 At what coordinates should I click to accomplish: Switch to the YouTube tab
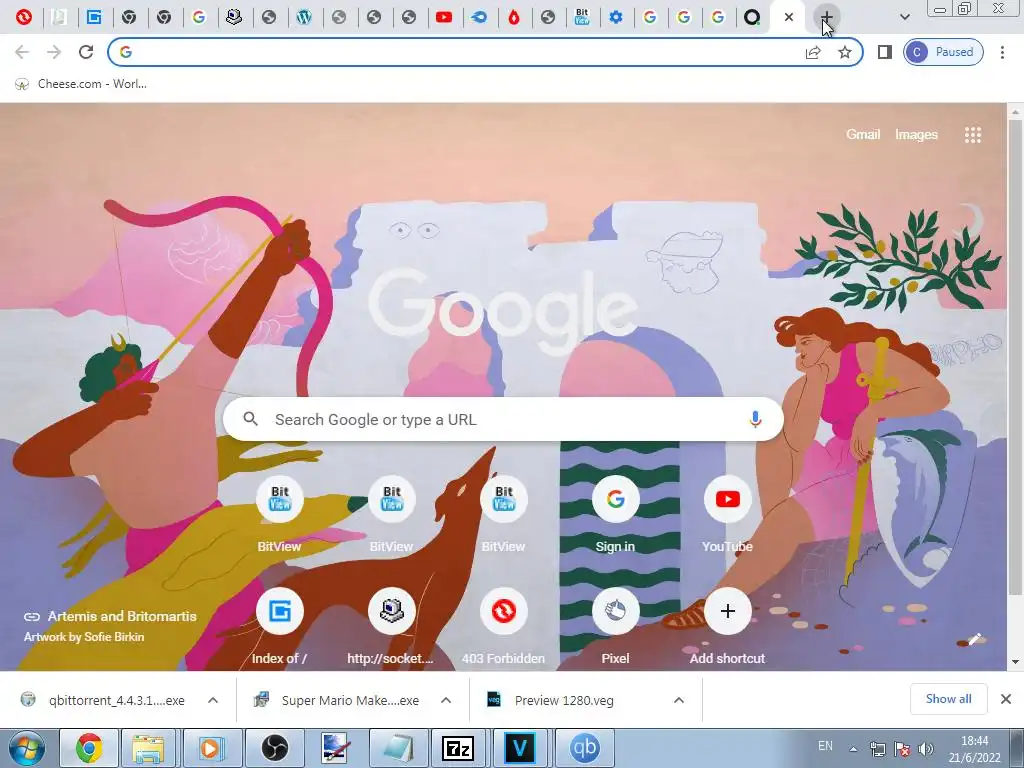[443, 18]
